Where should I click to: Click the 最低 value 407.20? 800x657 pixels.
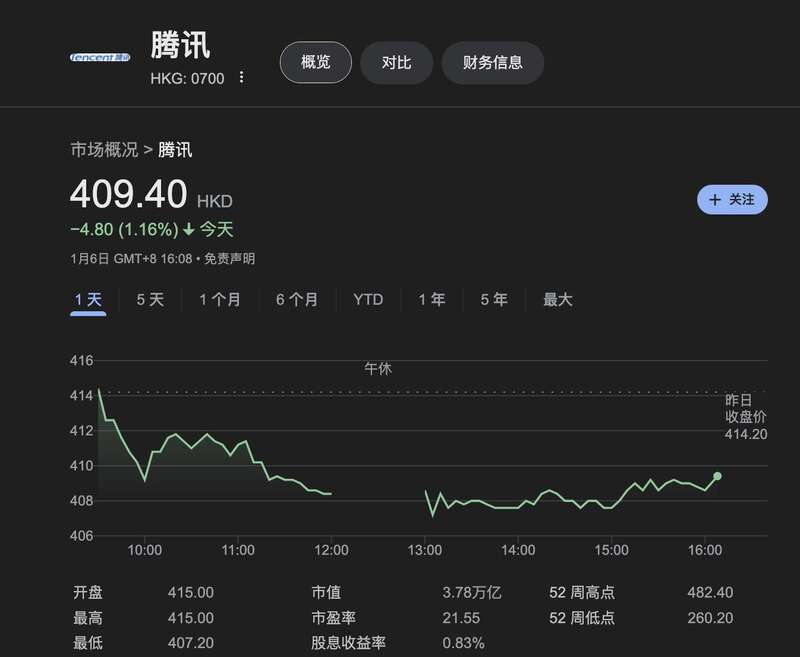[191, 643]
